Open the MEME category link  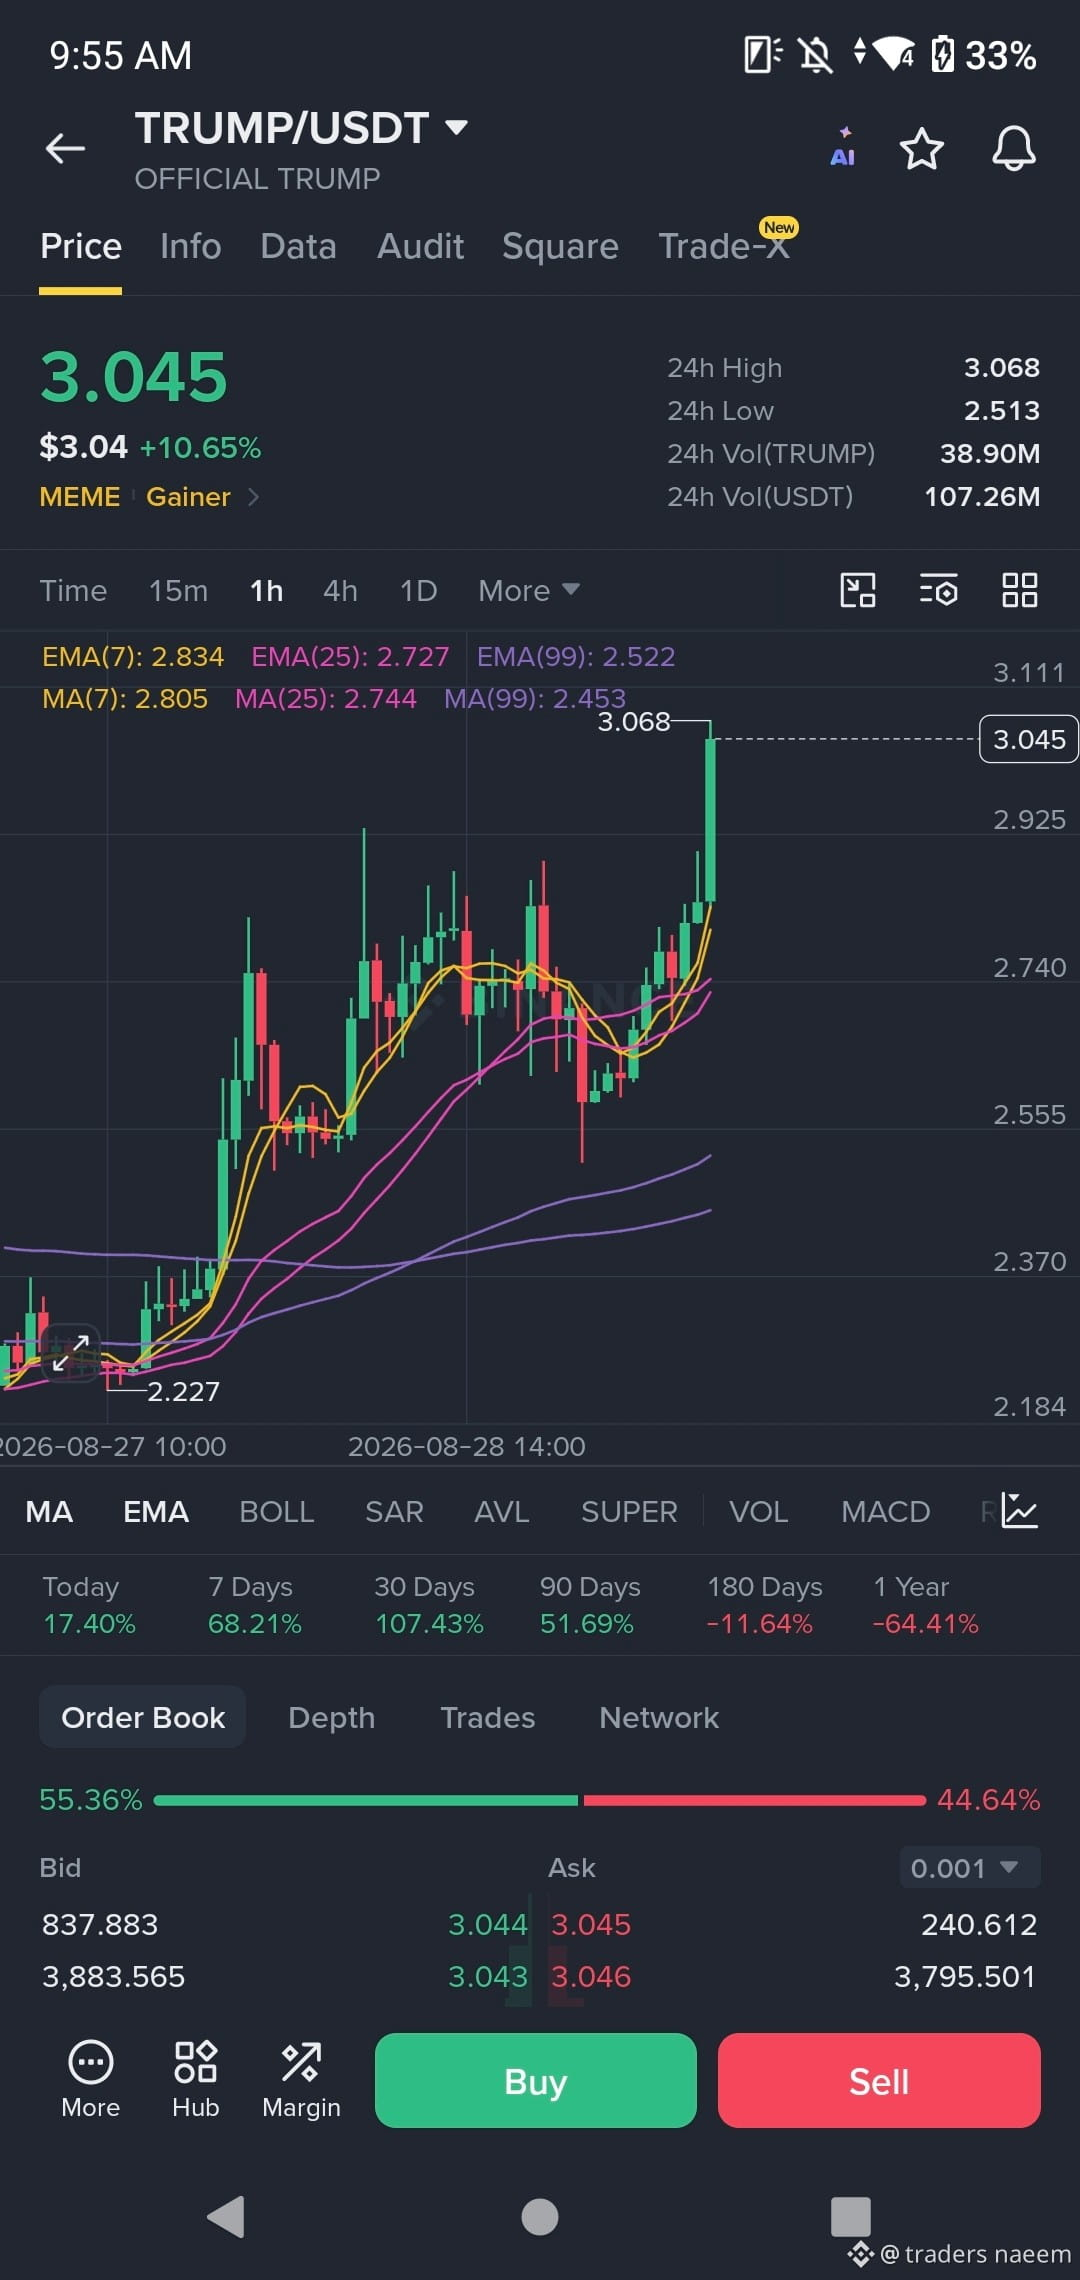[x=79, y=497]
